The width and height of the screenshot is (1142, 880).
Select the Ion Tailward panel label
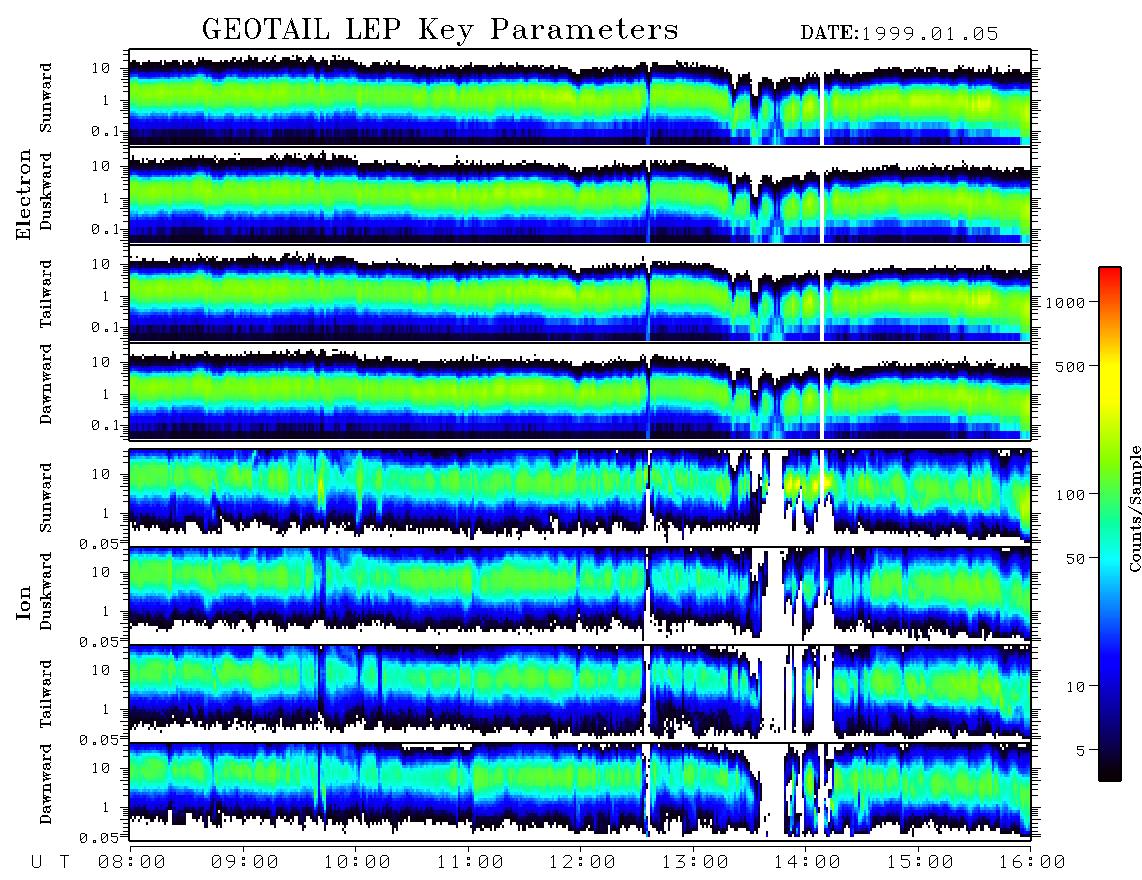pyautogui.click(x=46, y=694)
